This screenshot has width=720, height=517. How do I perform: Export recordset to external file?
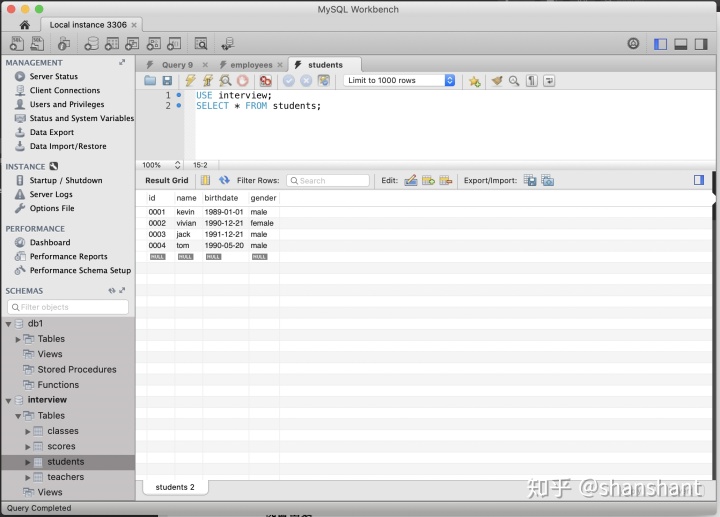click(530, 180)
